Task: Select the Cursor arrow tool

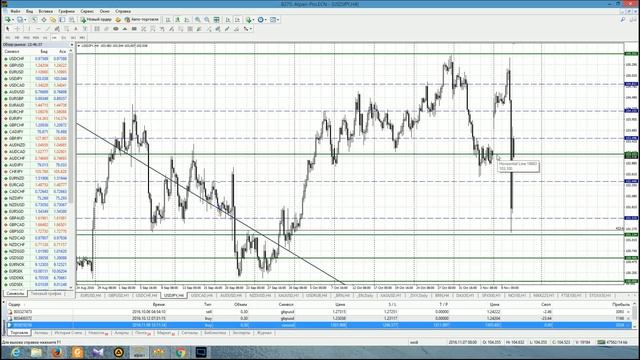Action: 7,29
